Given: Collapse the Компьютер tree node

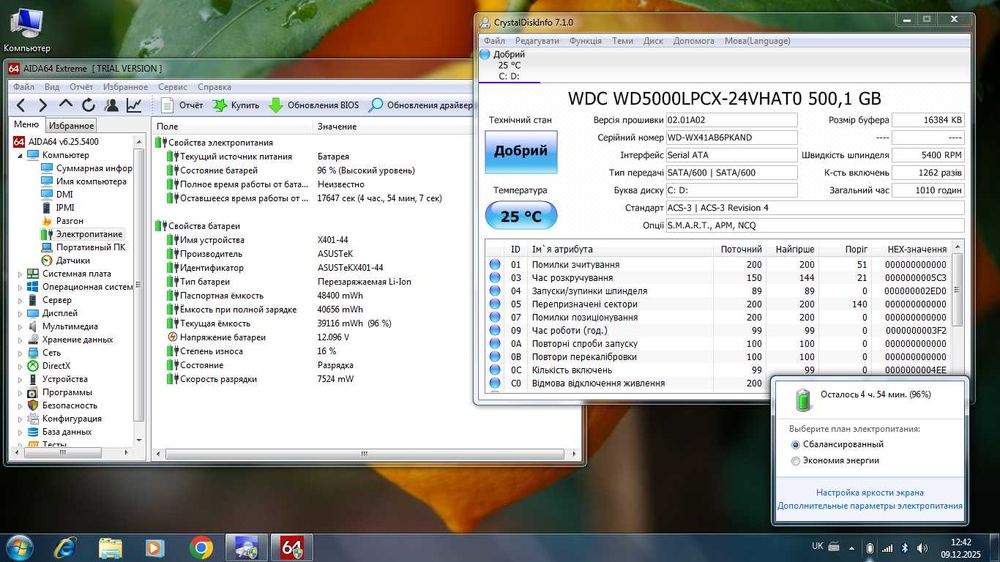Looking at the screenshot, I should click(x=20, y=155).
